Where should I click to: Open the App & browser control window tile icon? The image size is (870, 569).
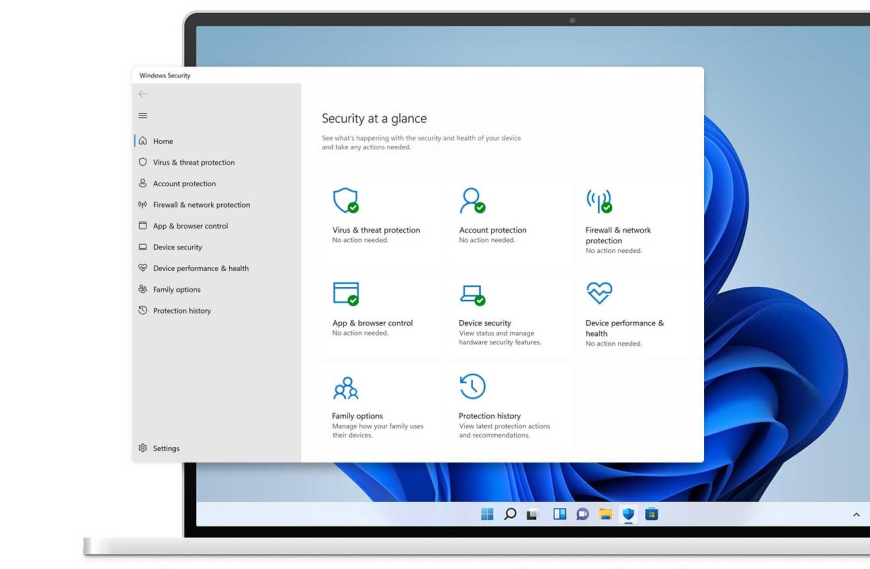point(346,293)
